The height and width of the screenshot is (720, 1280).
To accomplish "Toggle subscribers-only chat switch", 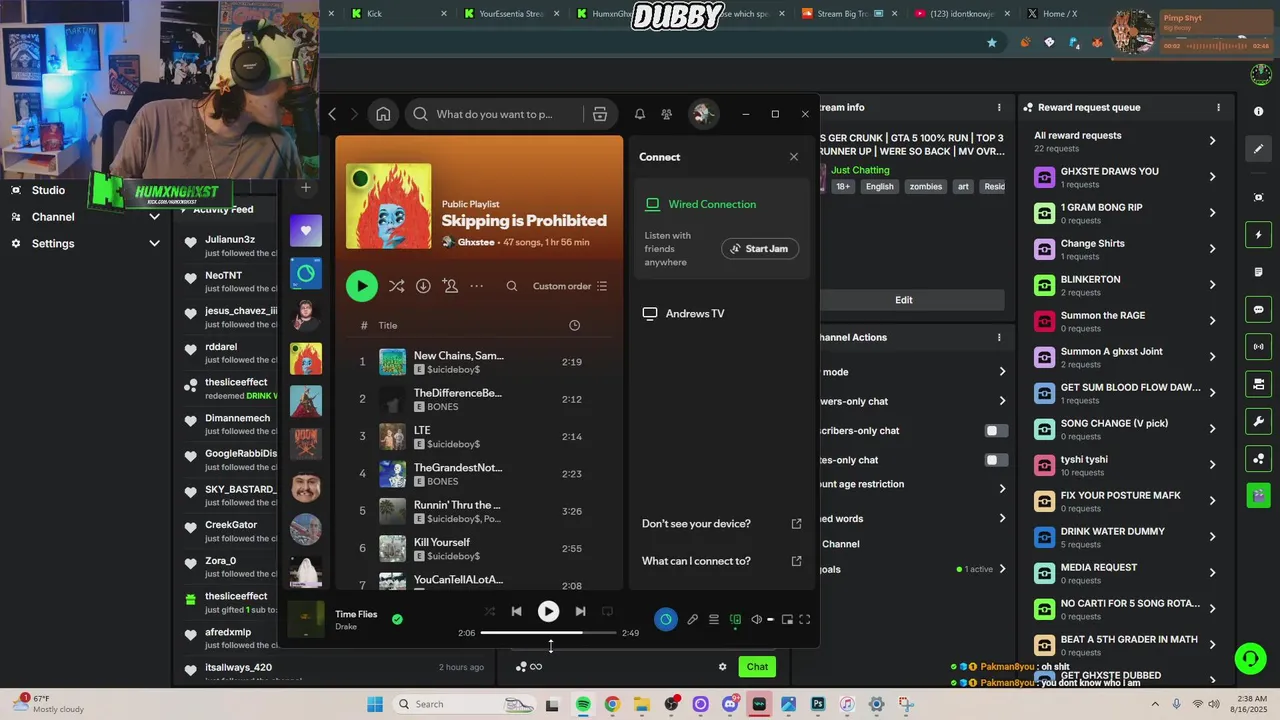I will pos(996,431).
